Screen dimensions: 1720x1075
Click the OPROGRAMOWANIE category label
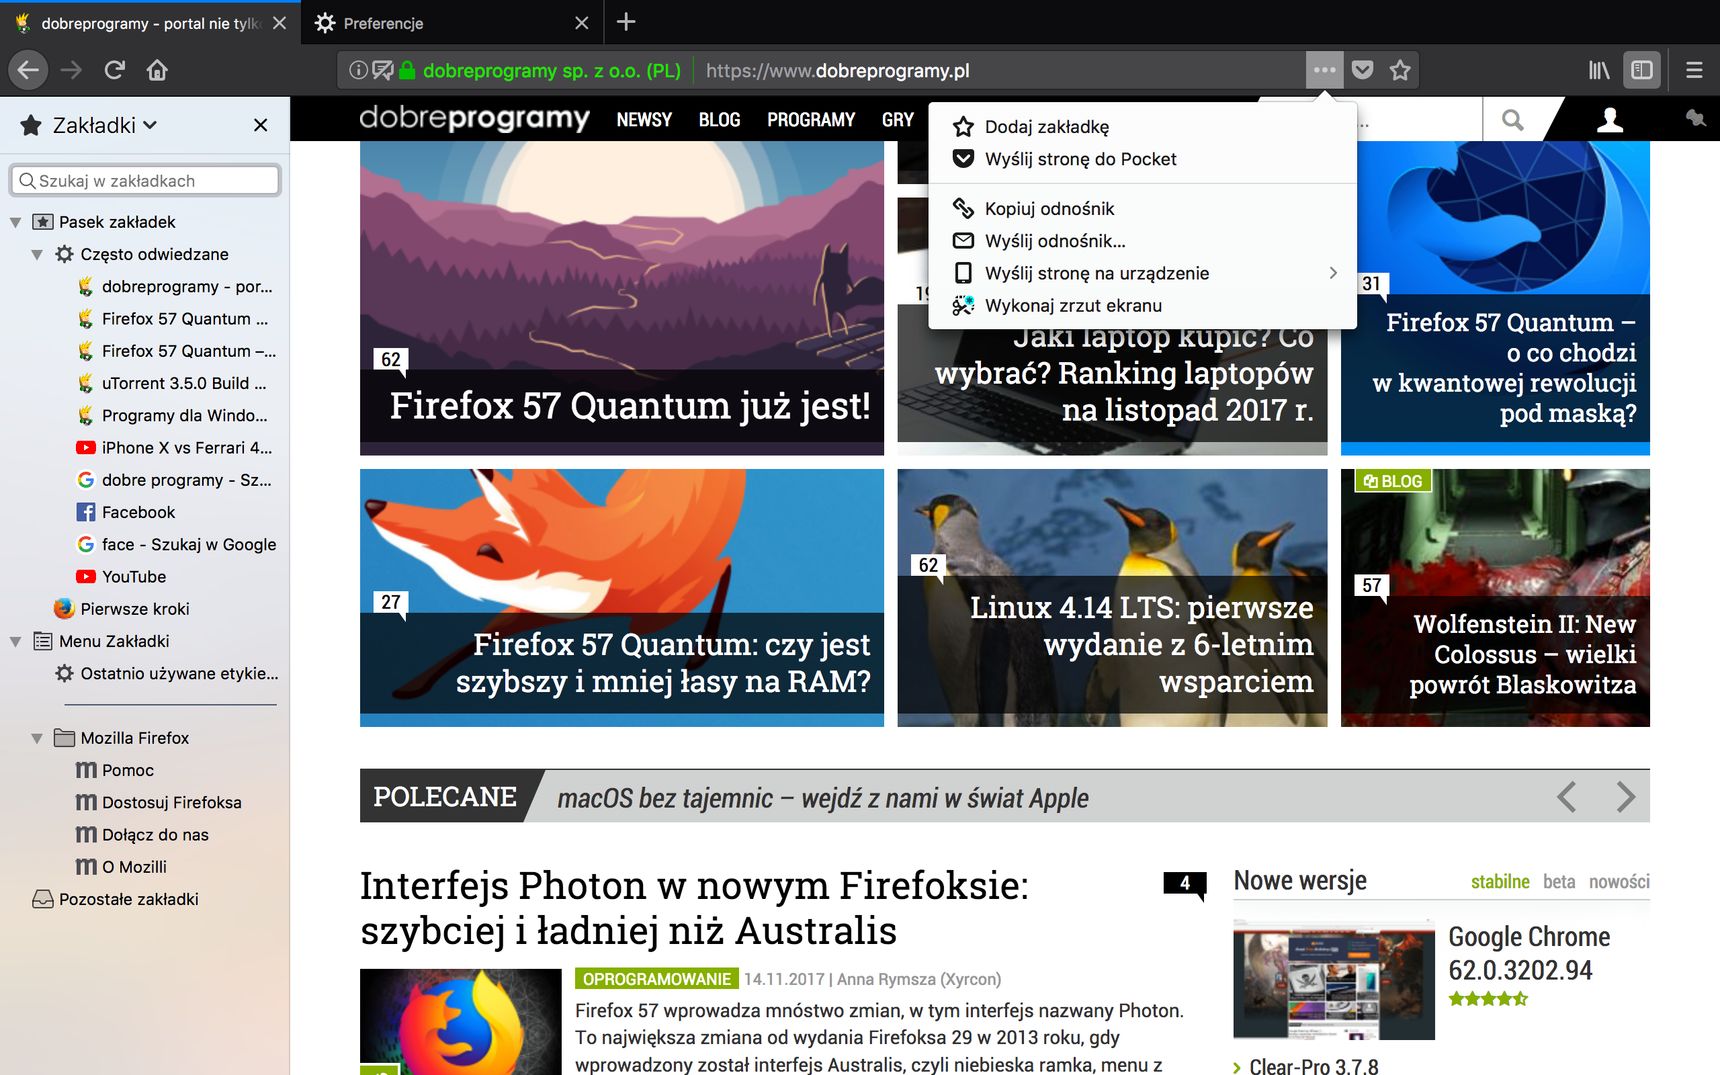point(657,979)
